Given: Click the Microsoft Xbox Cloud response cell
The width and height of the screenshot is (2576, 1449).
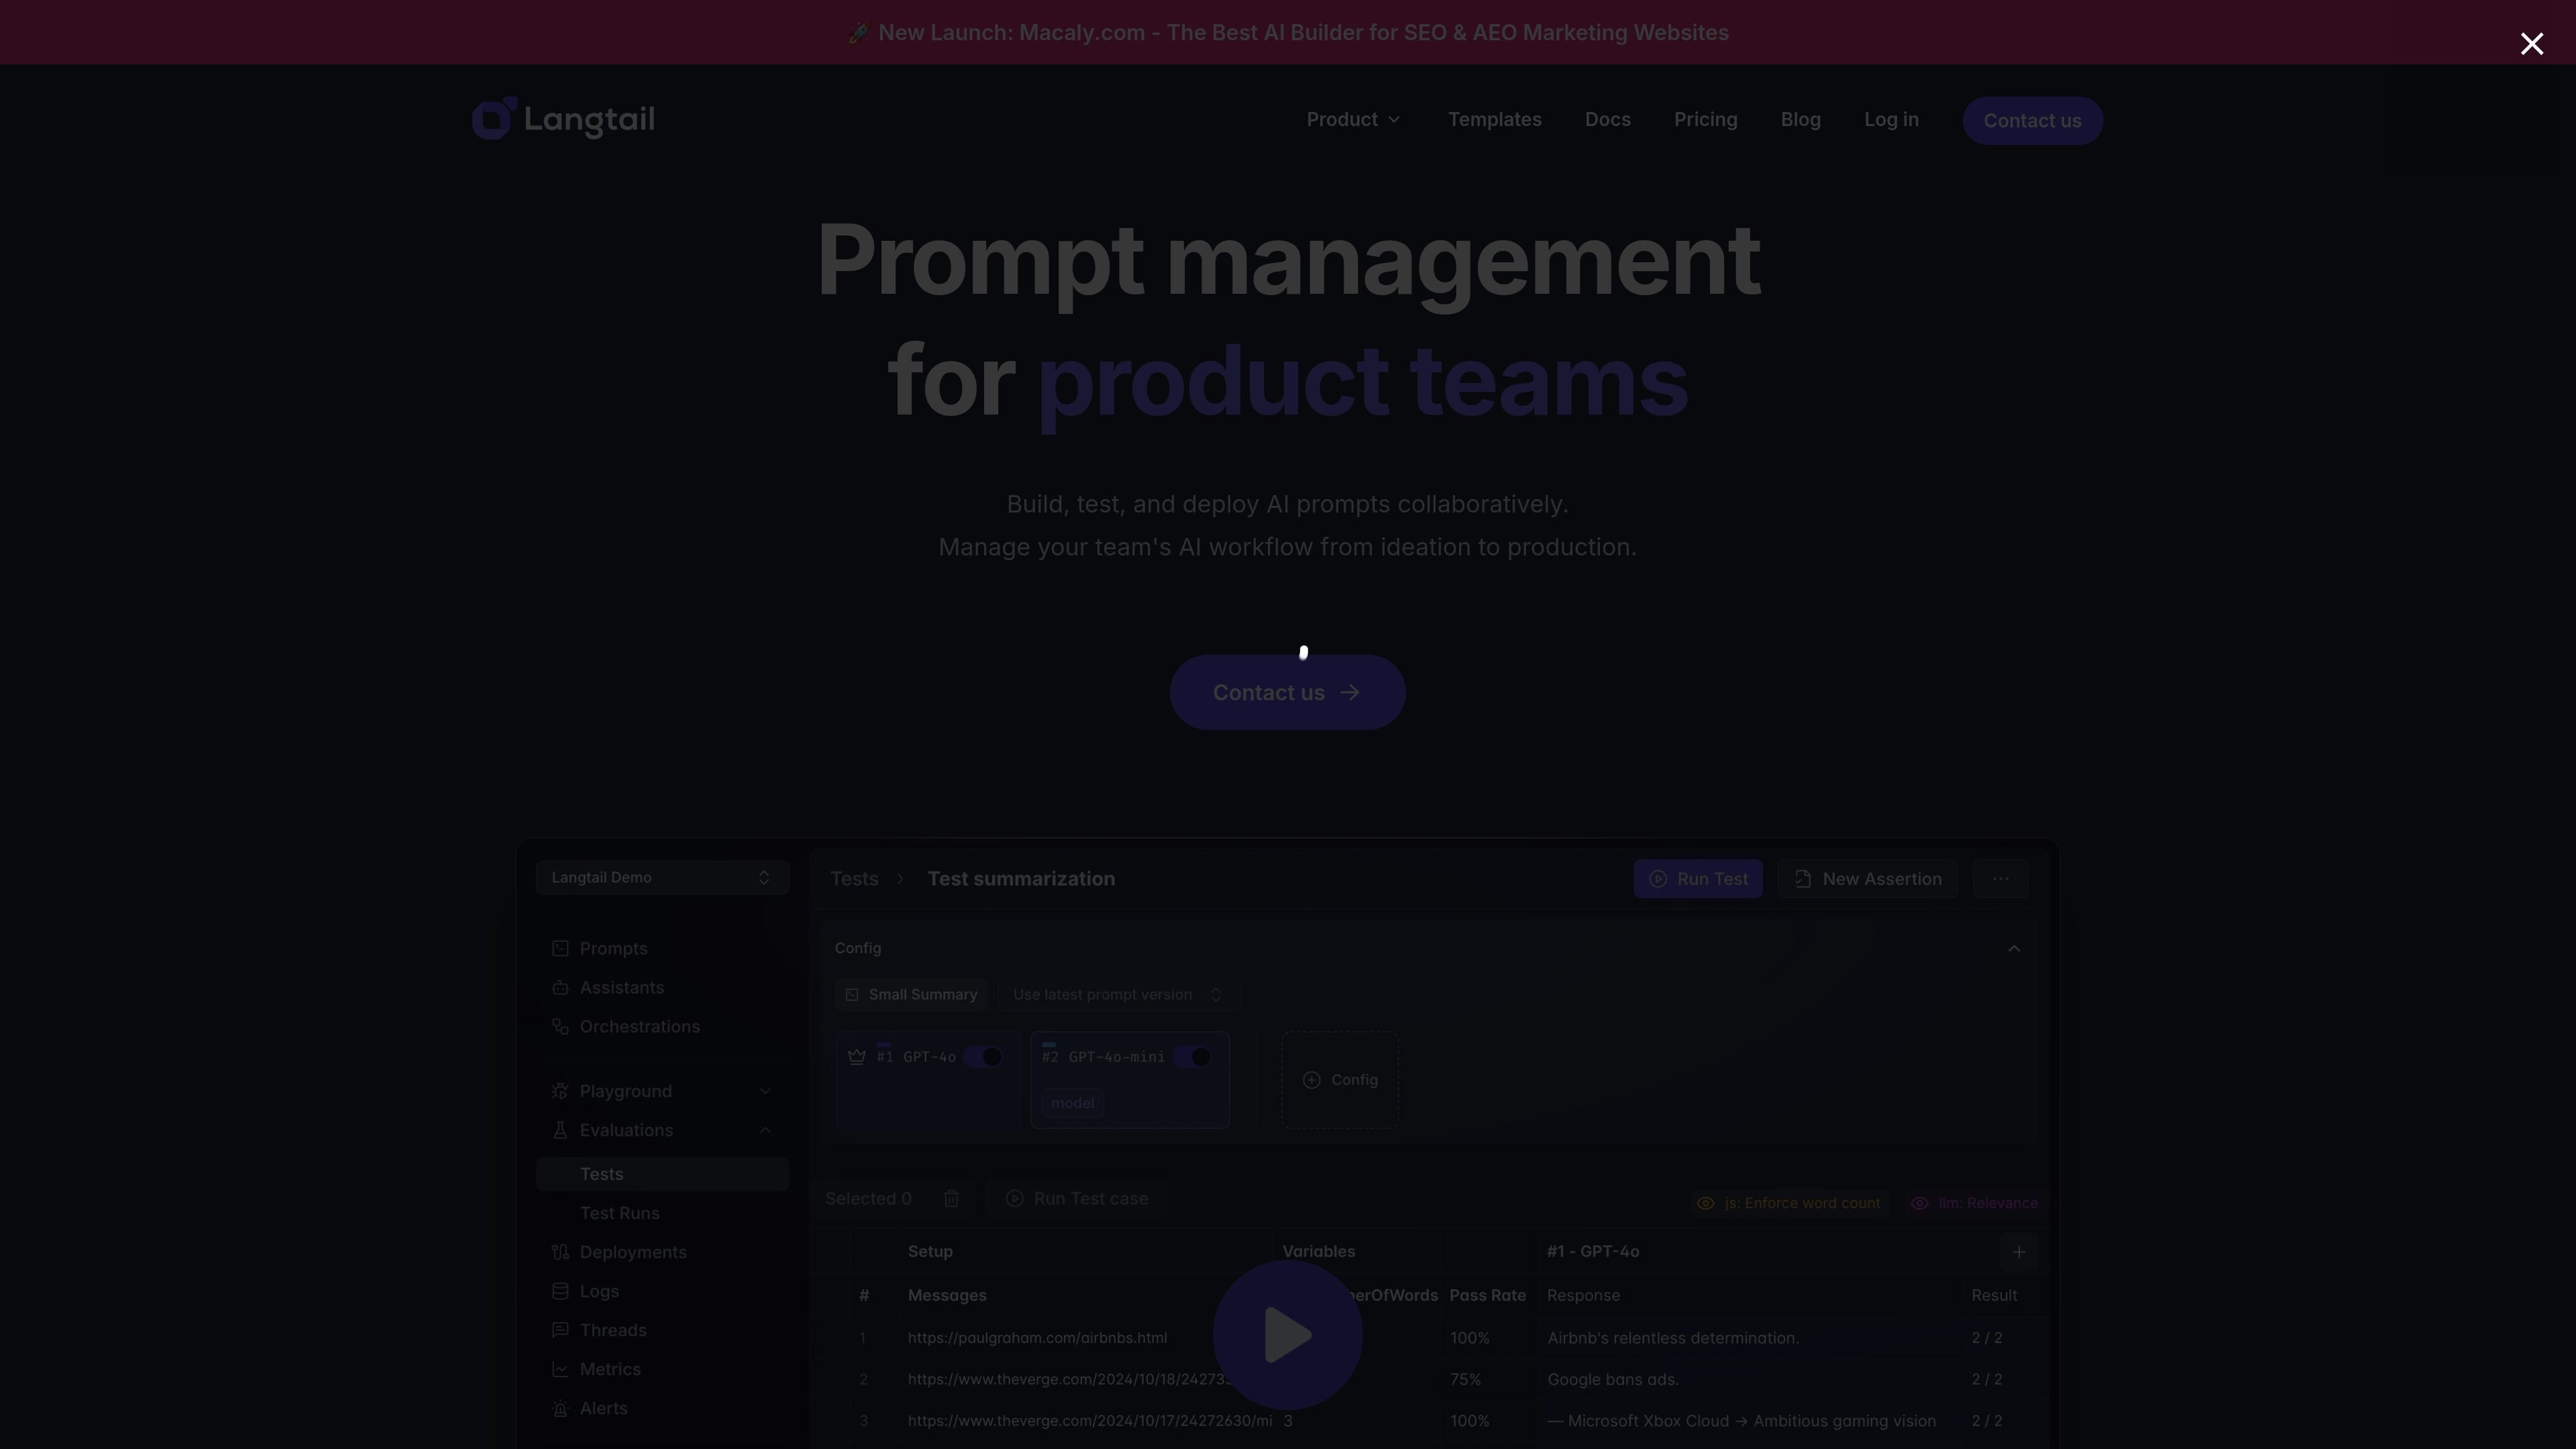Looking at the screenshot, I should pos(1741,1421).
